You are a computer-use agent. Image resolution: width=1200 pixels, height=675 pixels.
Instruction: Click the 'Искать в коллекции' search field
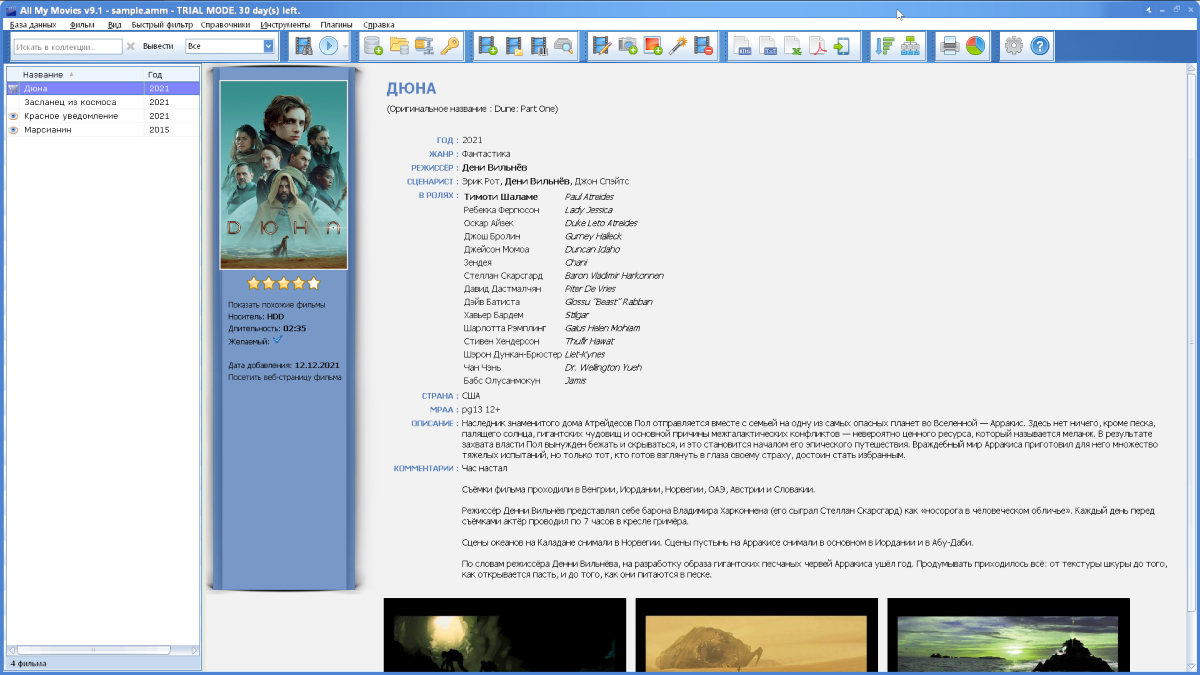[68, 47]
